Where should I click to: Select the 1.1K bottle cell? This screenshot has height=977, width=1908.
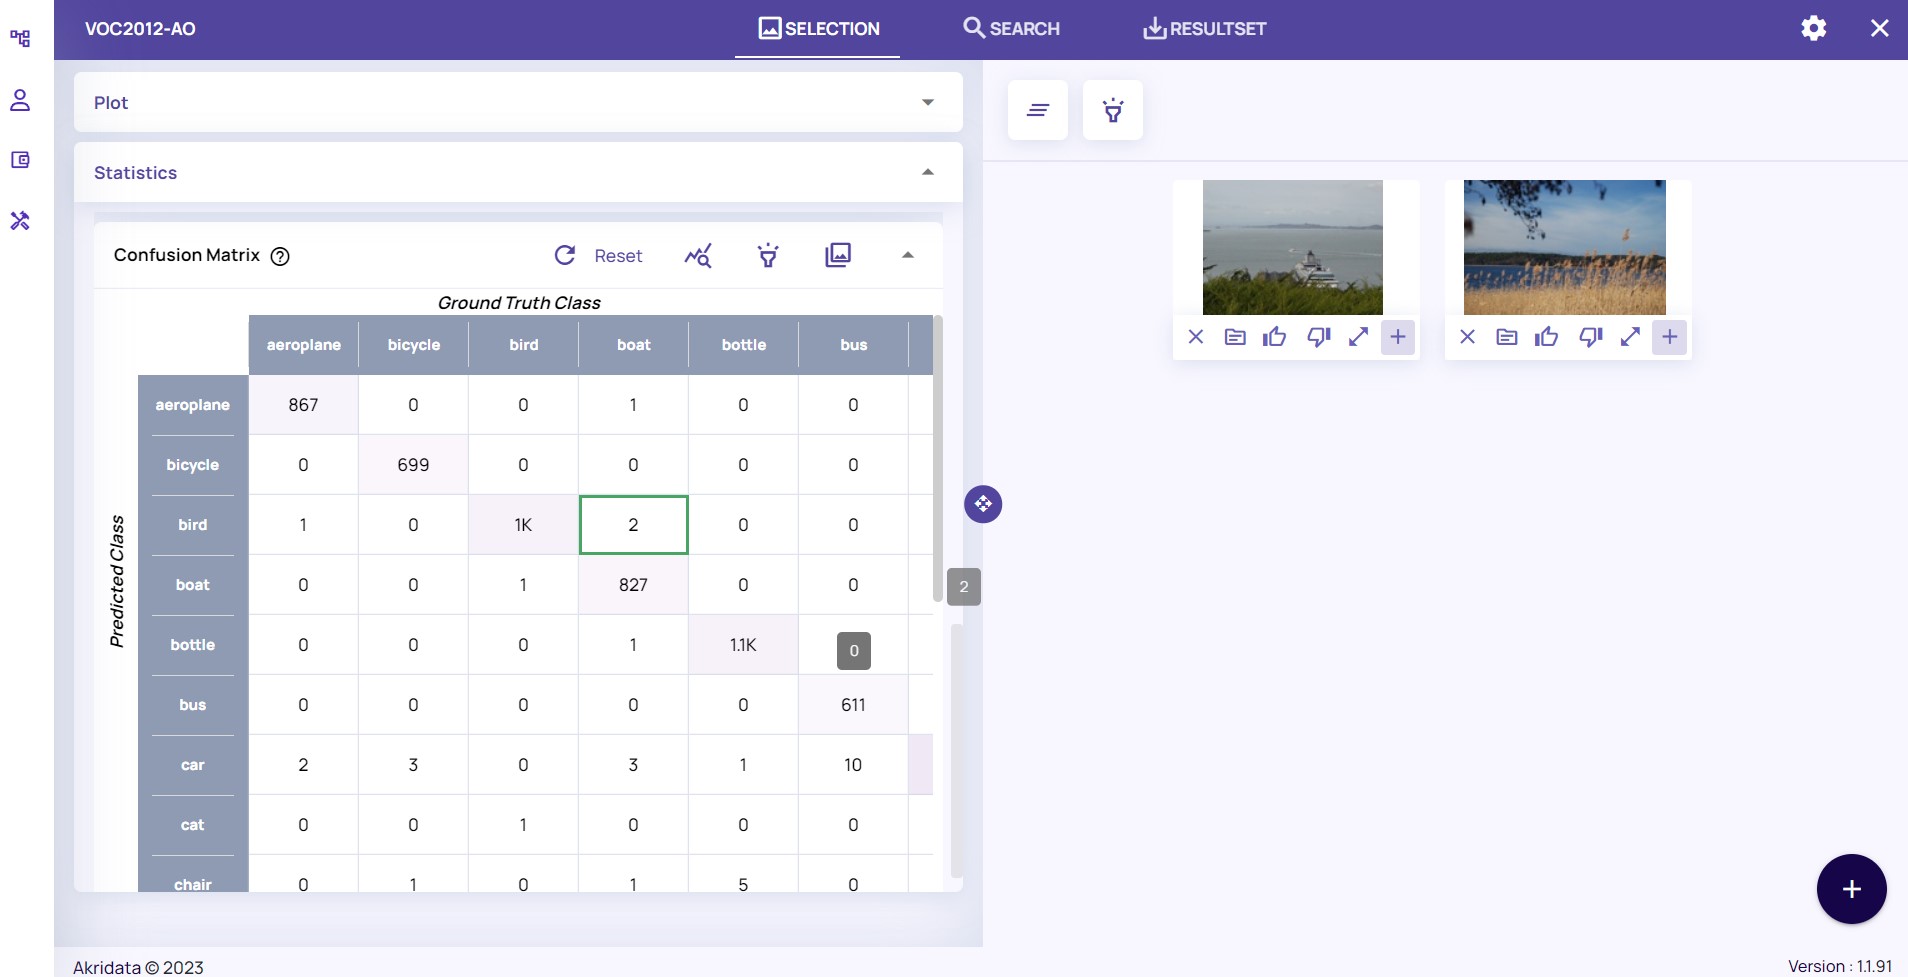pos(743,645)
